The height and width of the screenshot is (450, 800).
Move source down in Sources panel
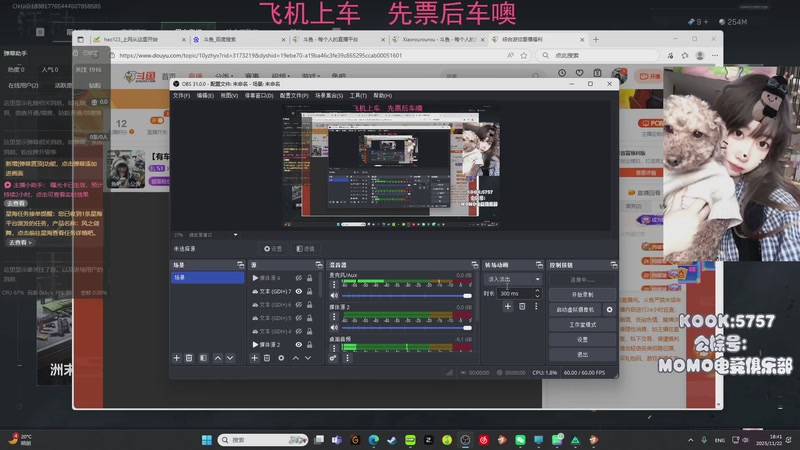click(308, 358)
